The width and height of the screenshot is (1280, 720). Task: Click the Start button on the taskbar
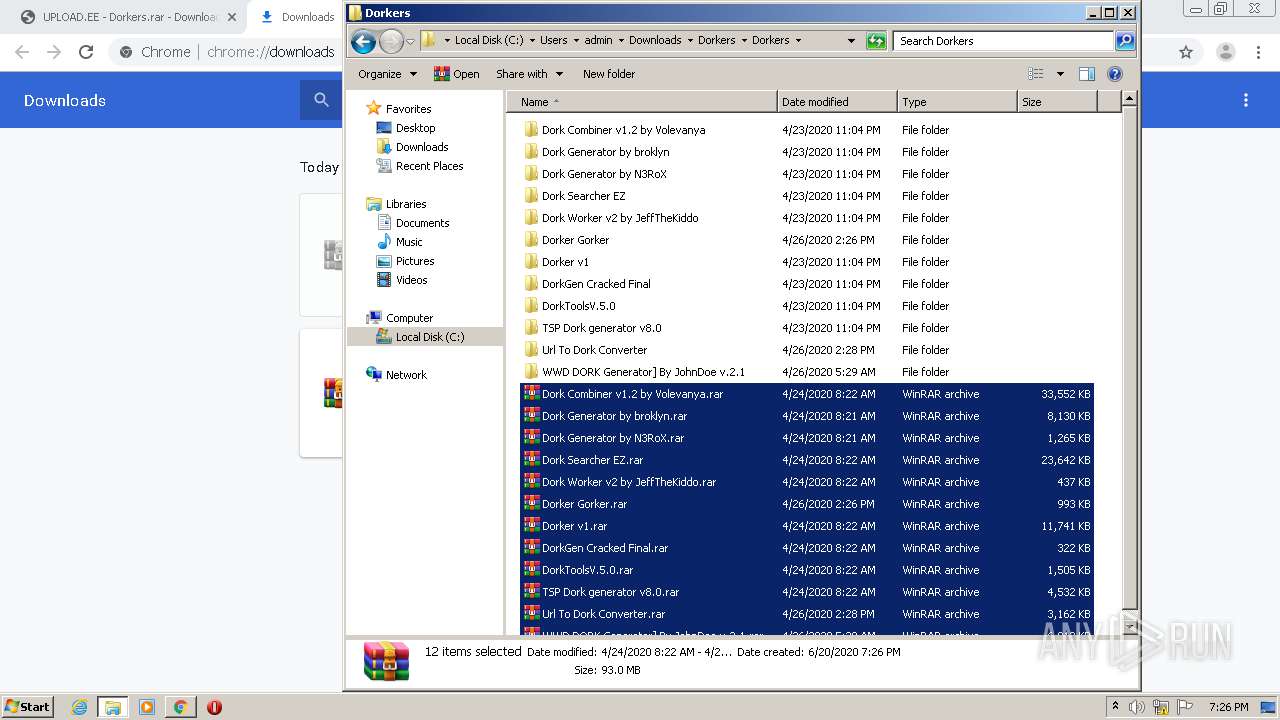click(27, 706)
